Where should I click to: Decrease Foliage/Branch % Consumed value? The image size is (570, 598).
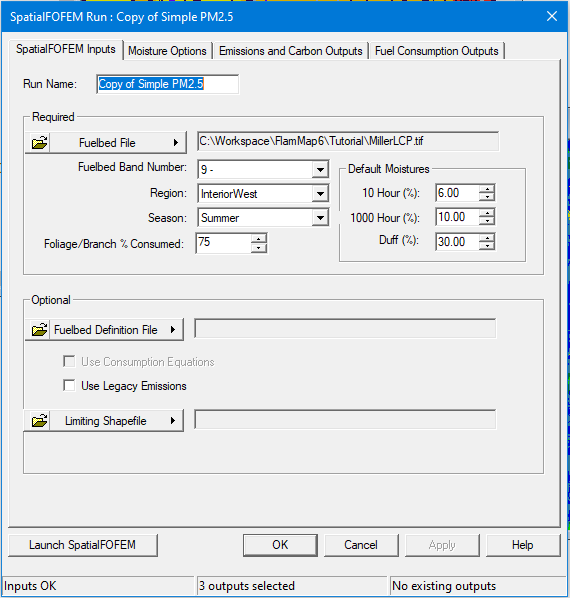[x=259, y=248]
